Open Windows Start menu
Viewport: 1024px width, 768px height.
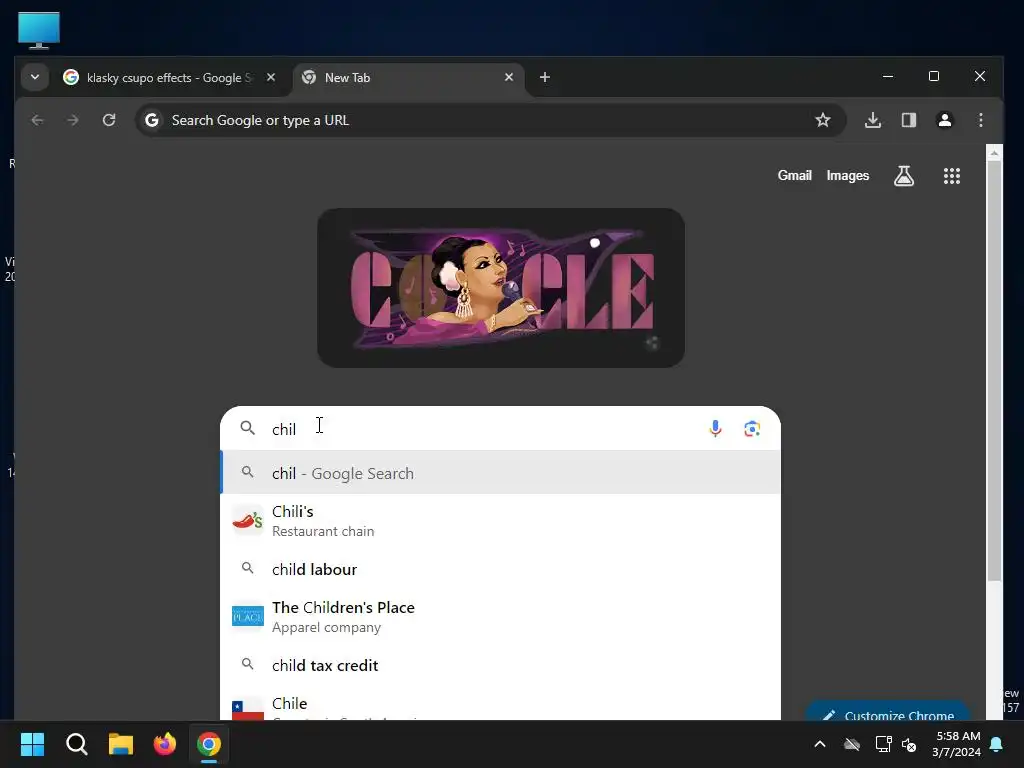(32, 744)
